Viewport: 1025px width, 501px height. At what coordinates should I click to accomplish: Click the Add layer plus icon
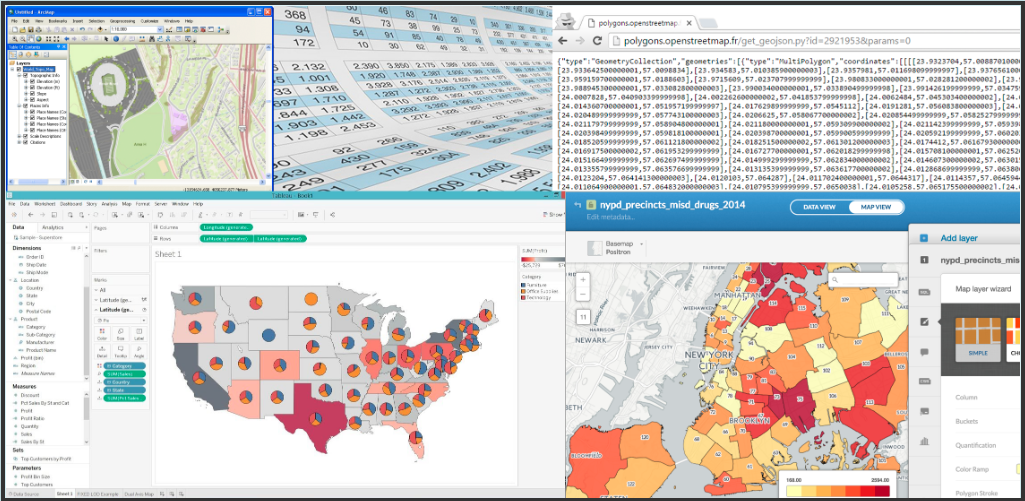(x=921, y=238)
